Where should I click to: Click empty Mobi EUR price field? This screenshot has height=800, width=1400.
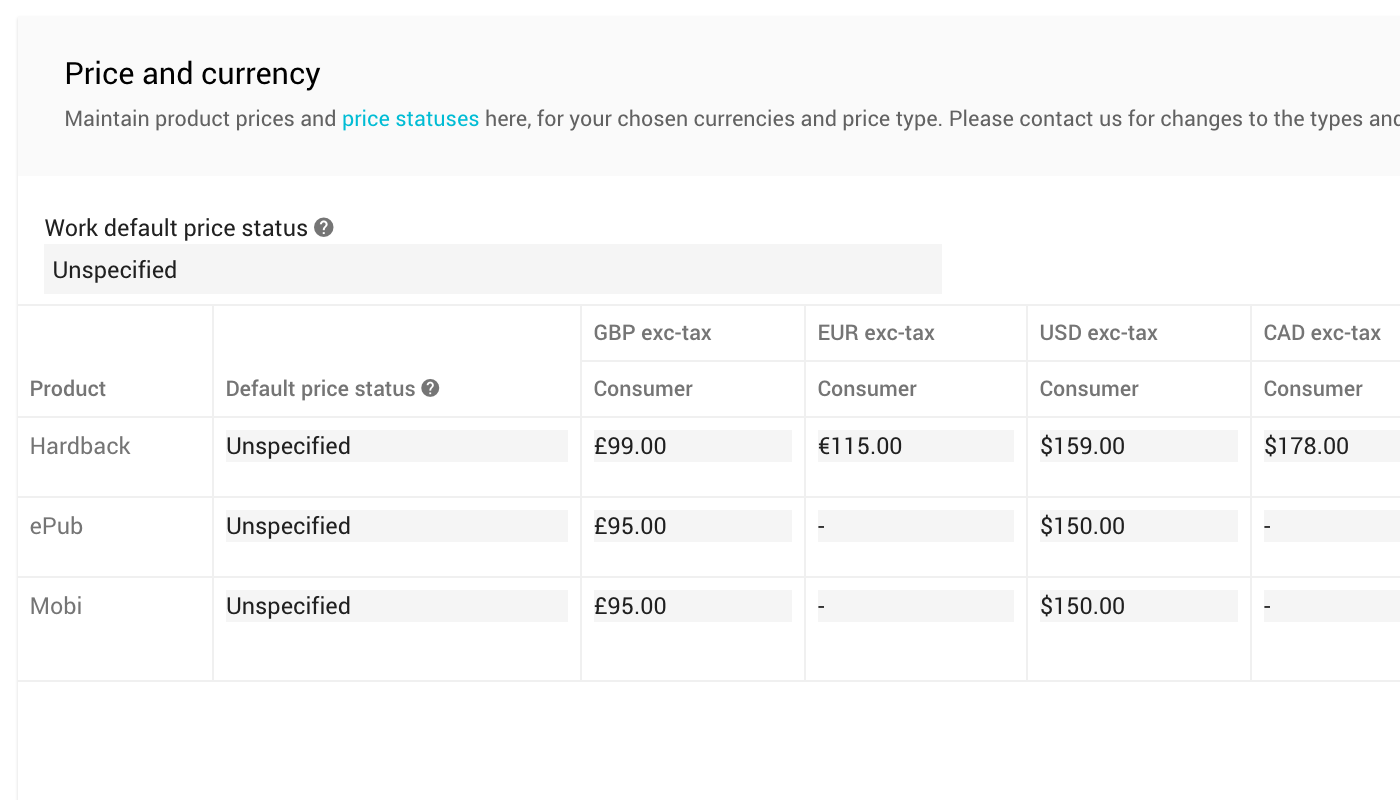(x=915, y=606)
